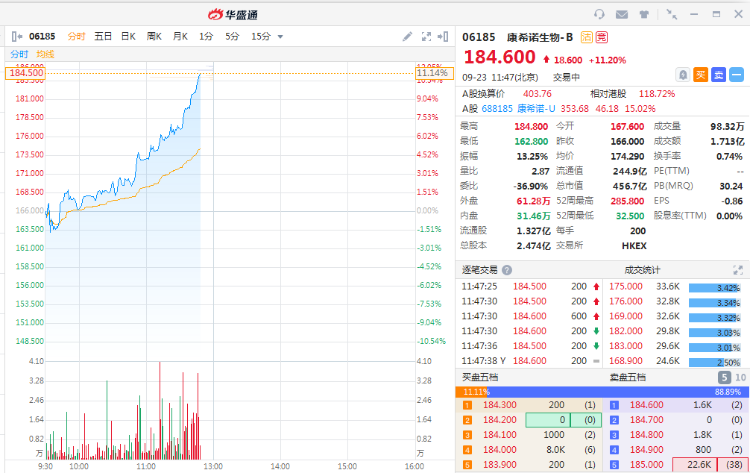This screenshot has height=473, width=750.
Task: Select ask level 3 price 184.800
Action: (x=647, y=435)
